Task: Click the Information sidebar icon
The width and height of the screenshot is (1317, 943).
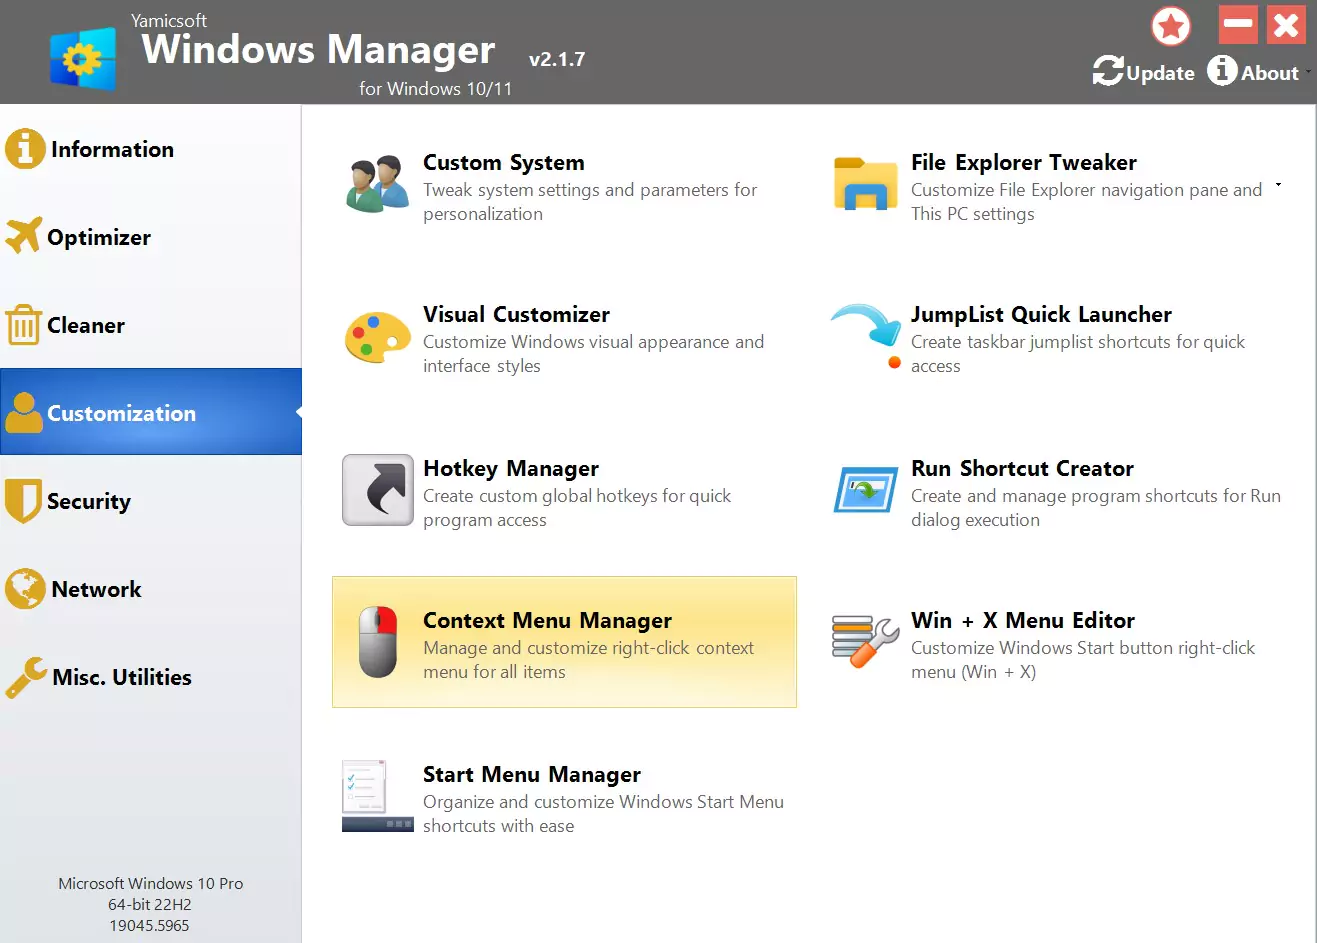Action: [x=25, y=149]
